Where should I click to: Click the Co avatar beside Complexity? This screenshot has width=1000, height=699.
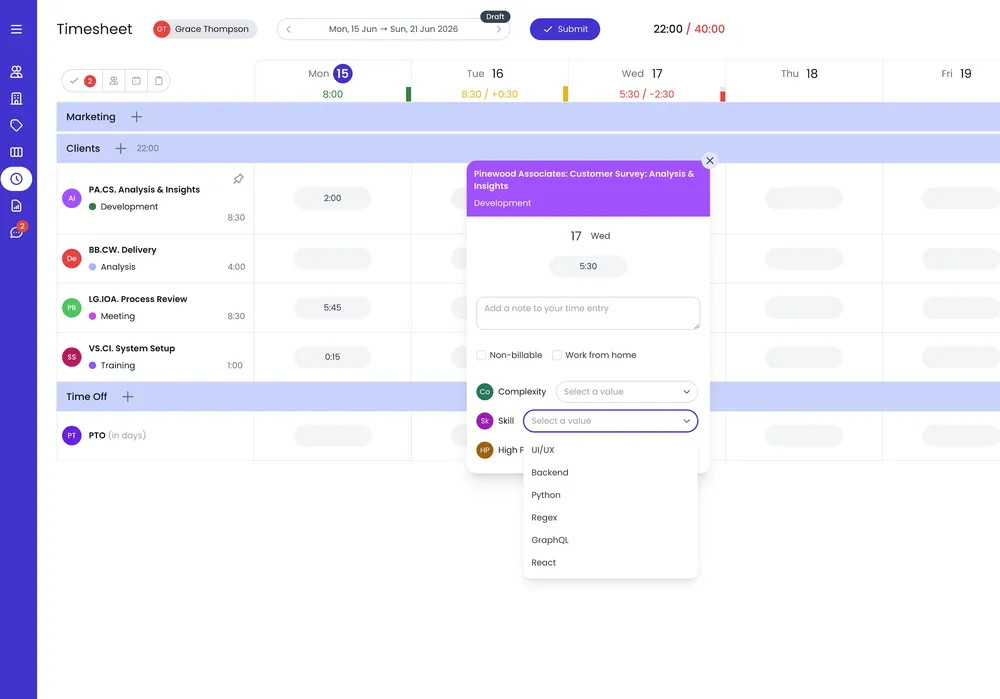coord(485,392)
